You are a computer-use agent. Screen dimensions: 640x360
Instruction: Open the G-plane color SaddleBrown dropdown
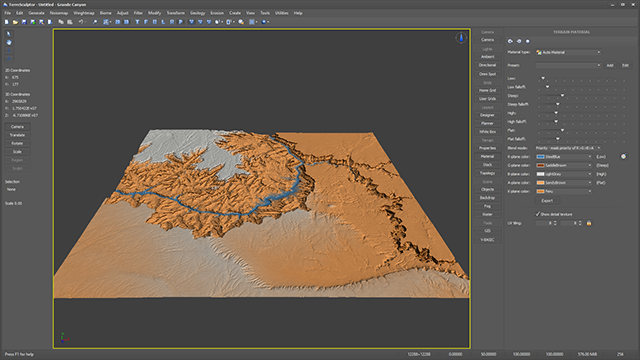(564, 165)
